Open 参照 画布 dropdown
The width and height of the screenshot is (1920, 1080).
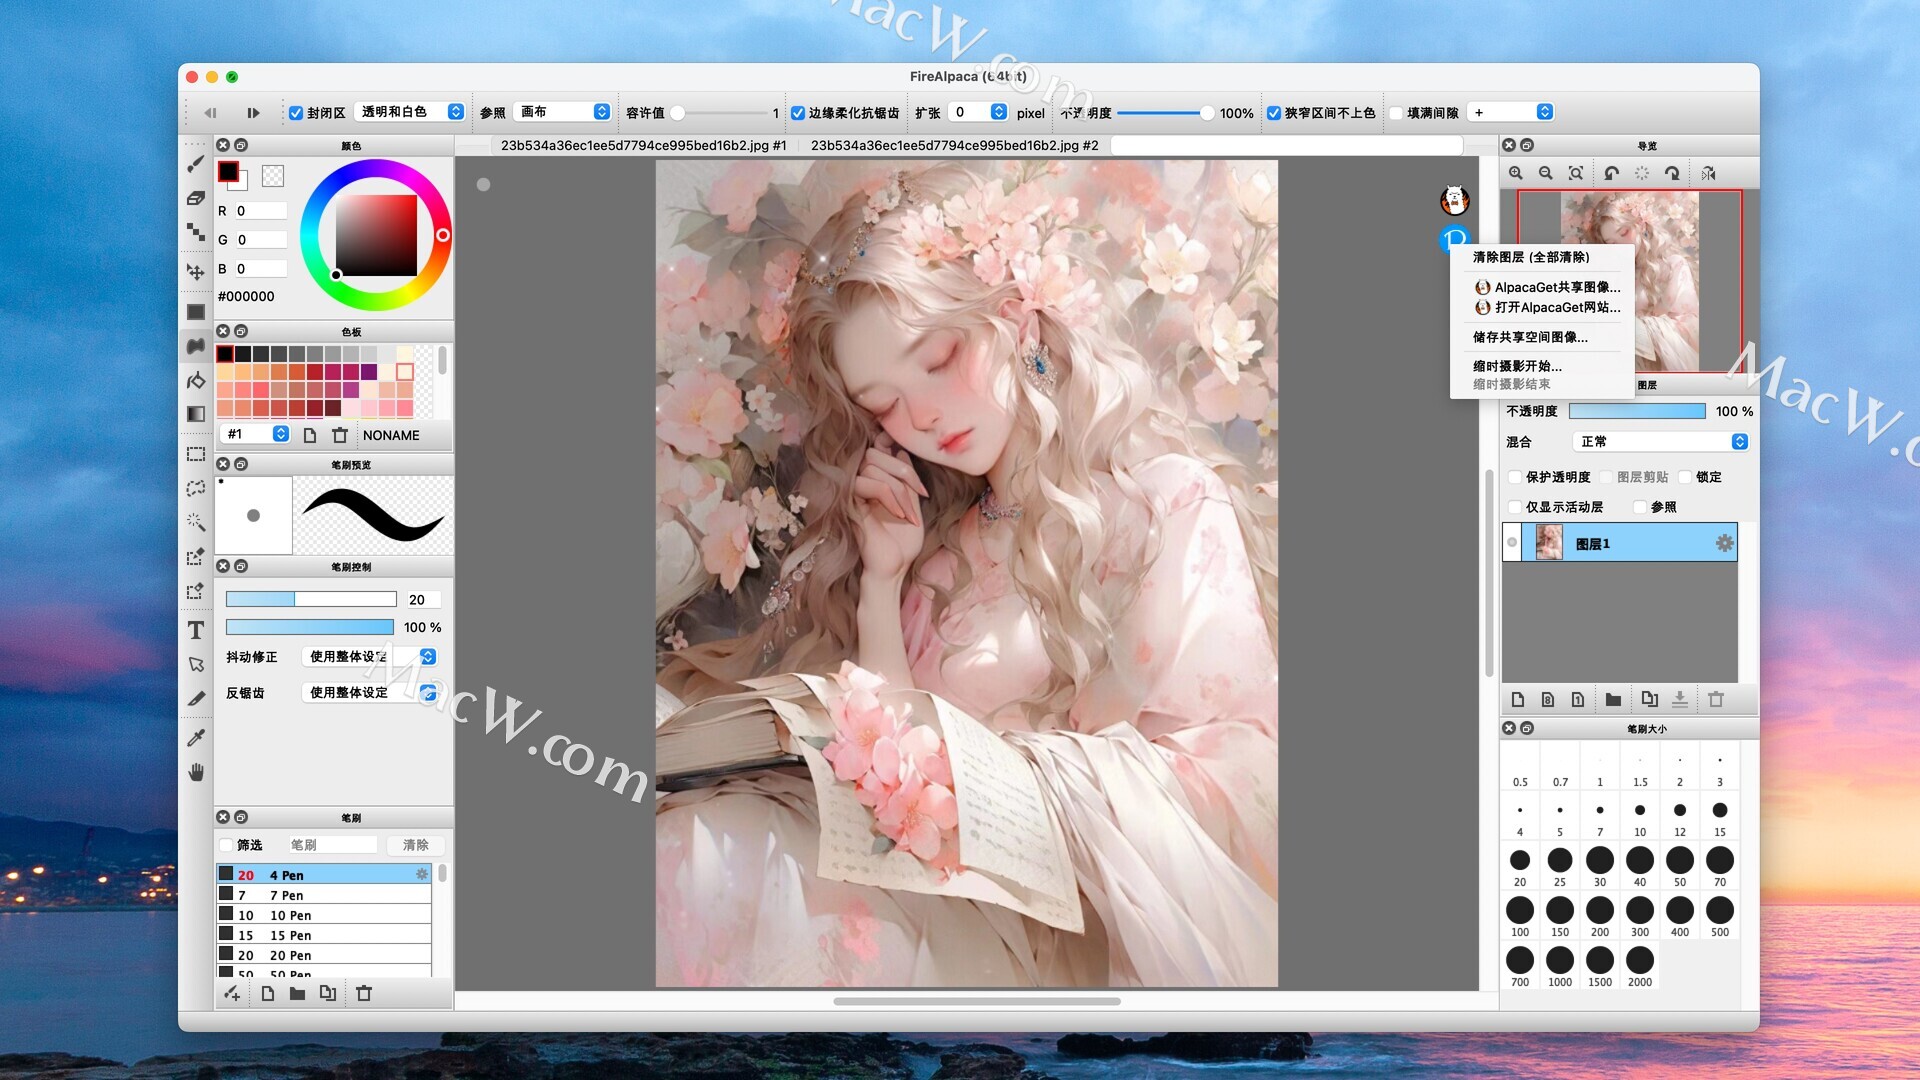(562, 112)
